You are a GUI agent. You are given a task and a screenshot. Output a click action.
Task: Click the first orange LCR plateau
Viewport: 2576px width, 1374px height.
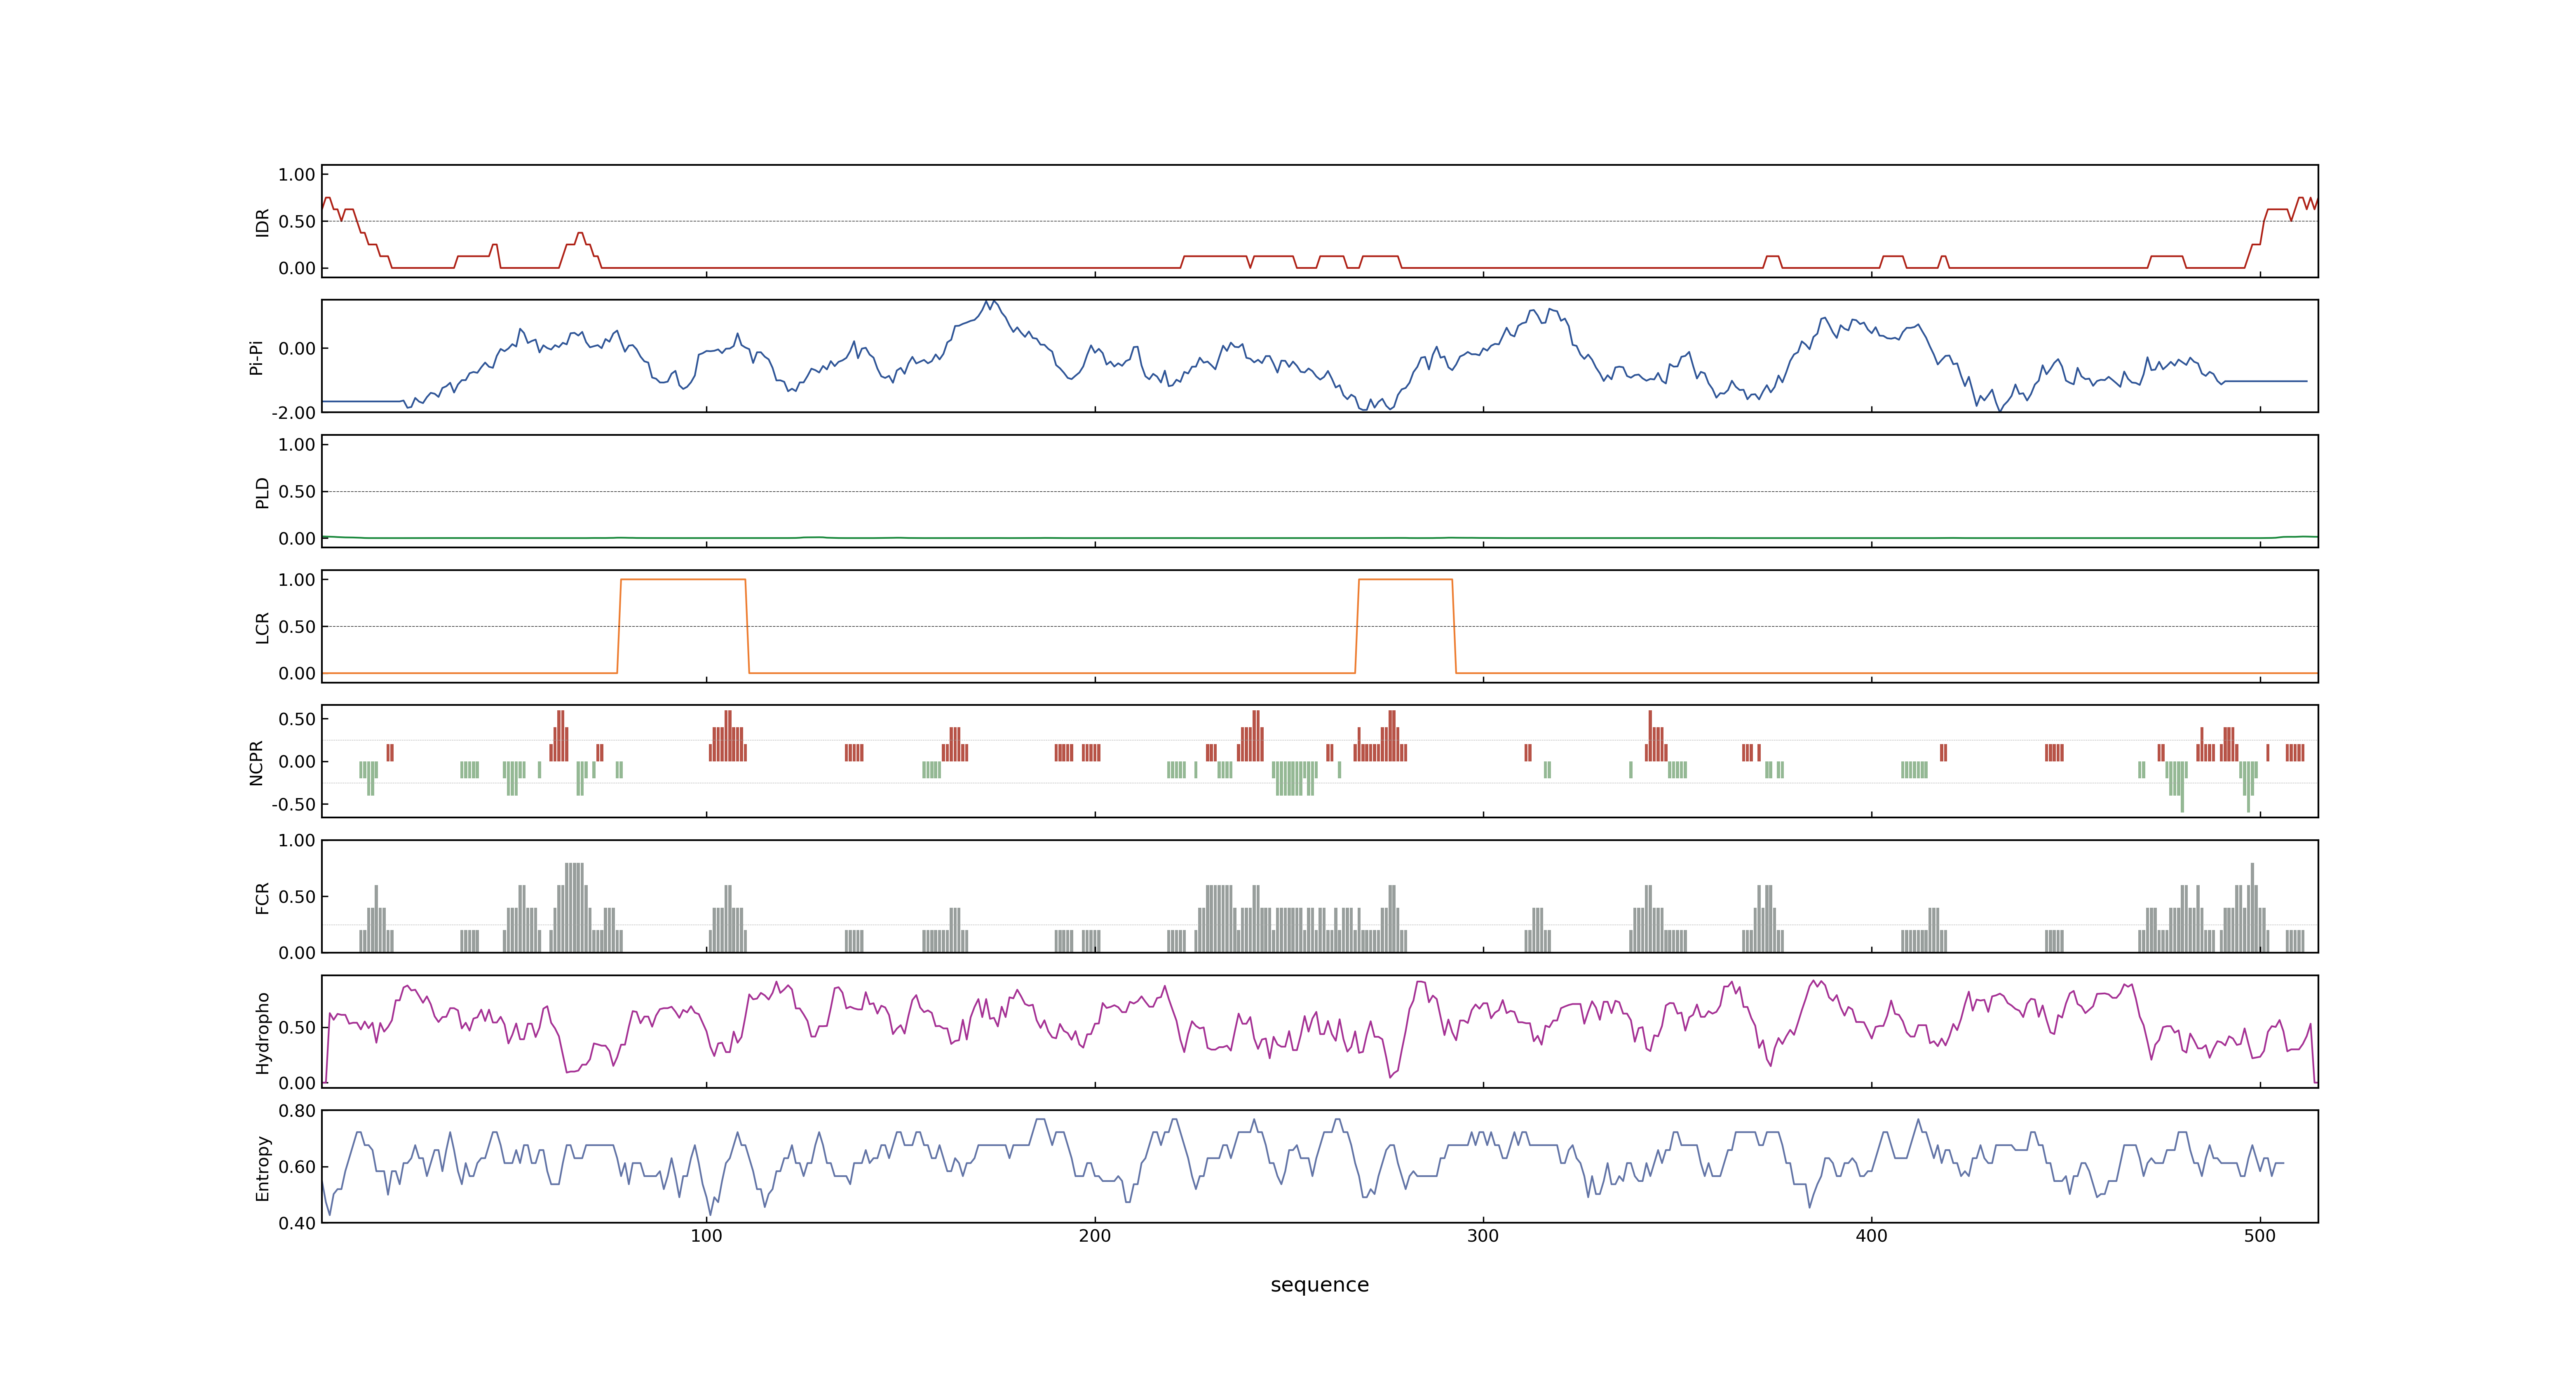tap(683, 580)
